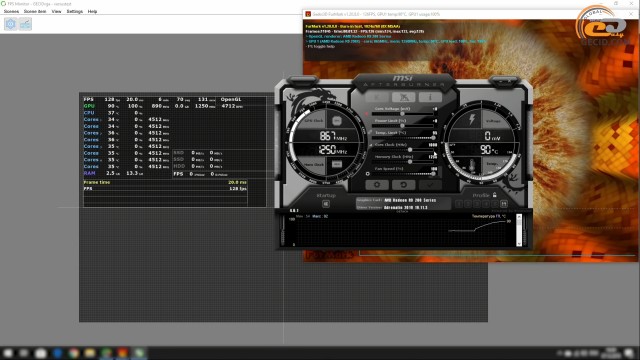The width and height of the screenshot is (640, 360).
Task: Open the Scene item menu
Action: 35,11
